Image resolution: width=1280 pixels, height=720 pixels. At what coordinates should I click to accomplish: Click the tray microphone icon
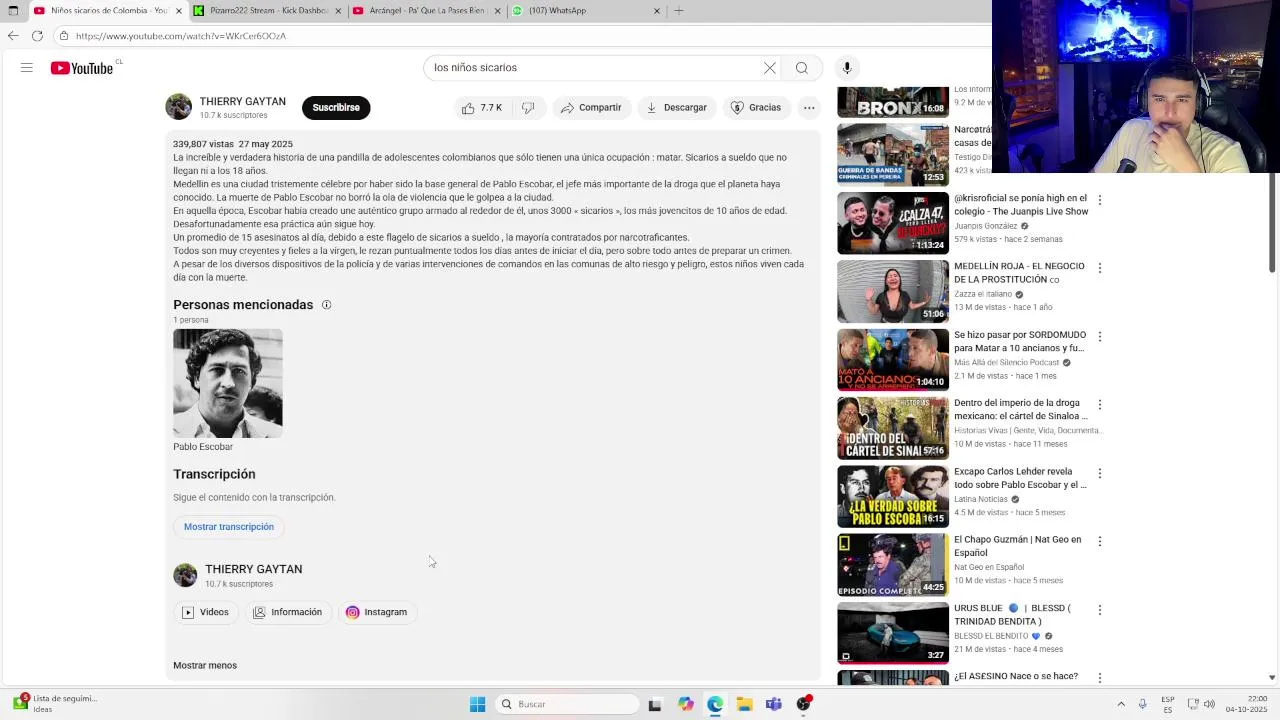tap(1142, 704)
